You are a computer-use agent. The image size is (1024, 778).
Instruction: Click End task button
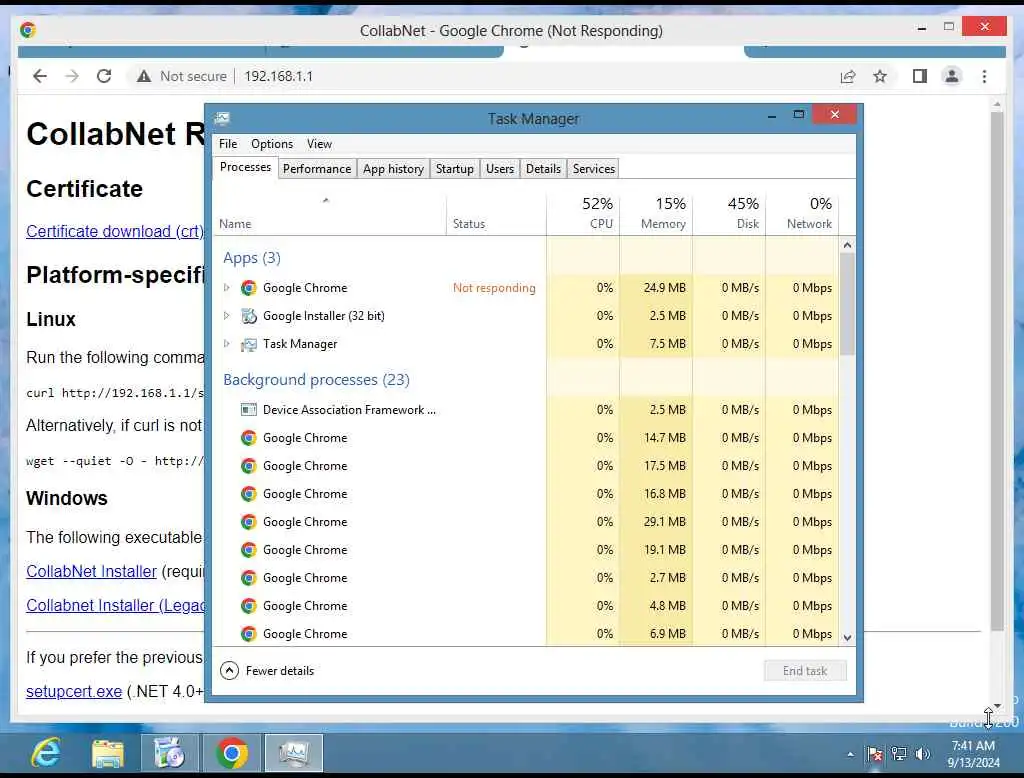[805, 671]
